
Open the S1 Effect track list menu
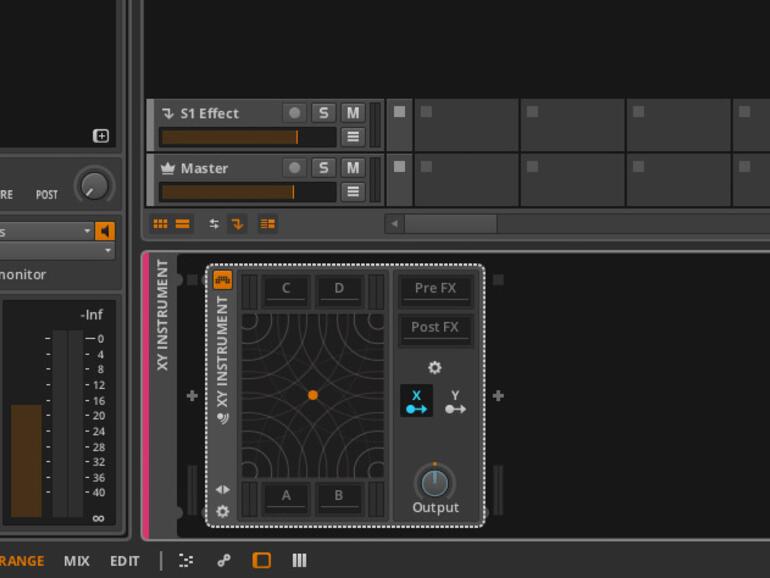(352, 137)
